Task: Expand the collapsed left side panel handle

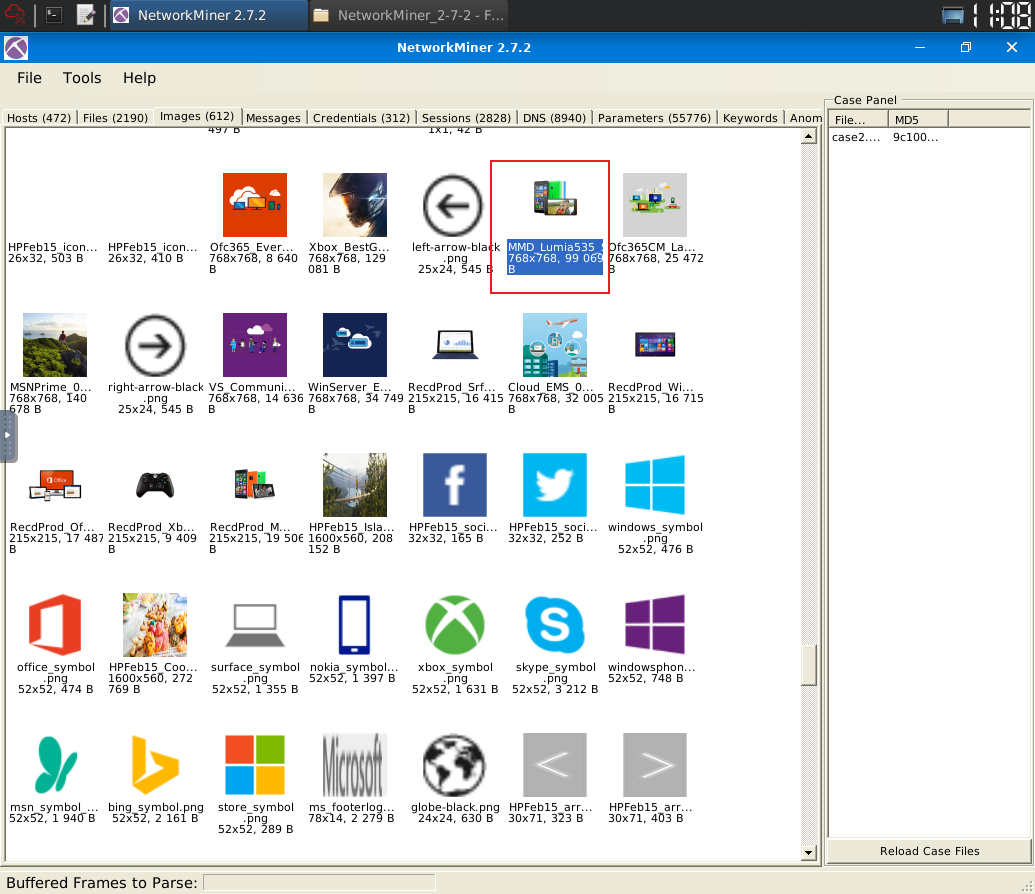Action: pos(7,435)
